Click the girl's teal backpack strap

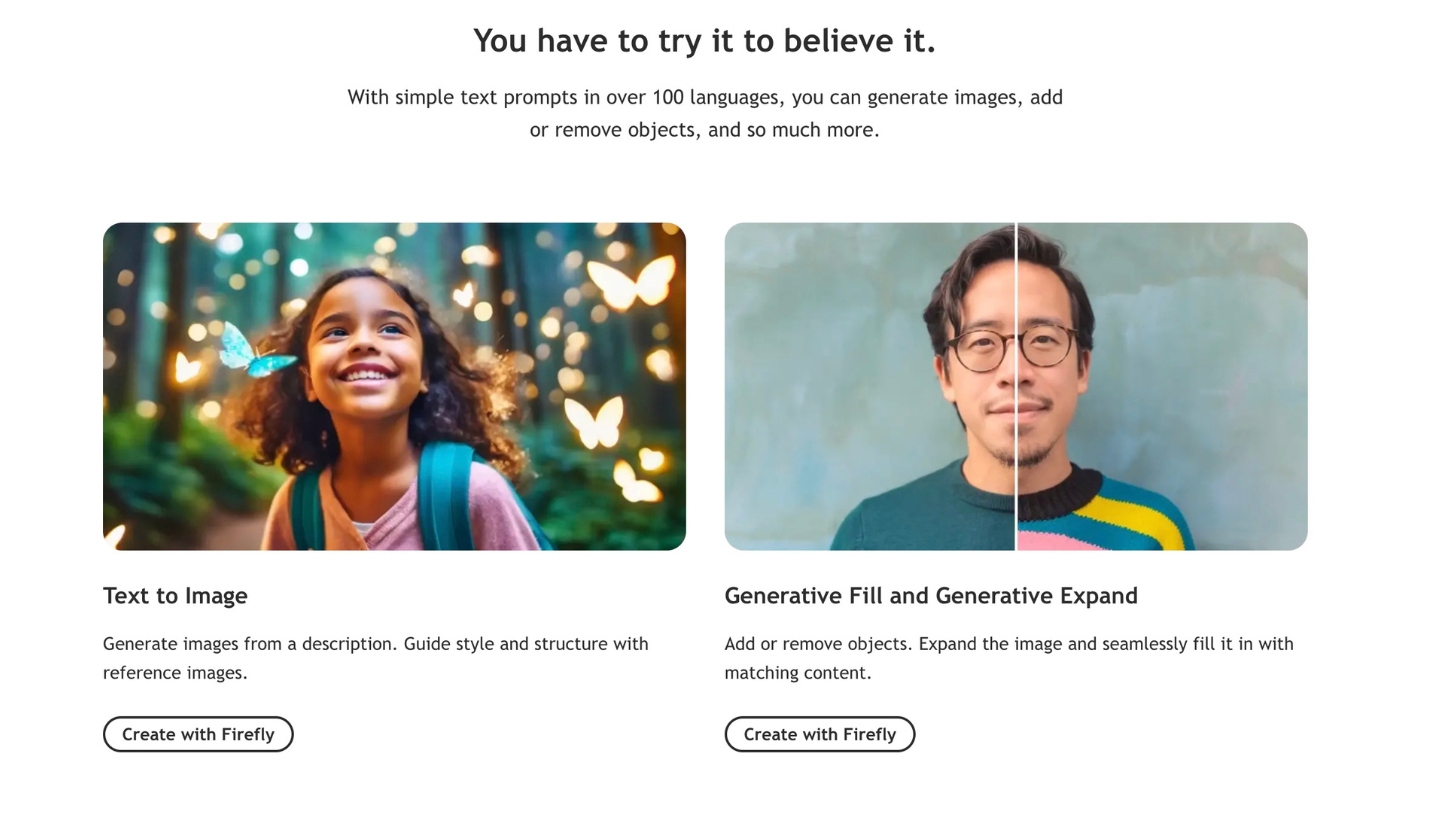point(446,495)
